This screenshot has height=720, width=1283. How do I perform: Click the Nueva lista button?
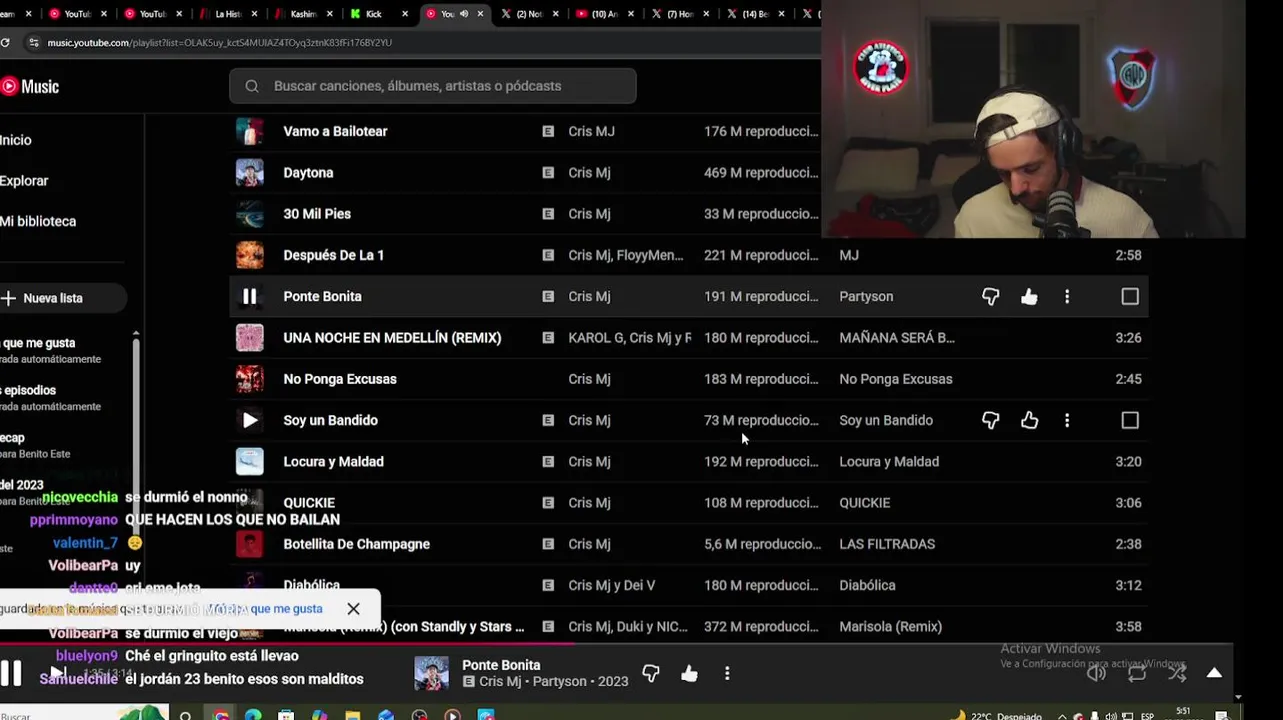(x=62, y=298)
